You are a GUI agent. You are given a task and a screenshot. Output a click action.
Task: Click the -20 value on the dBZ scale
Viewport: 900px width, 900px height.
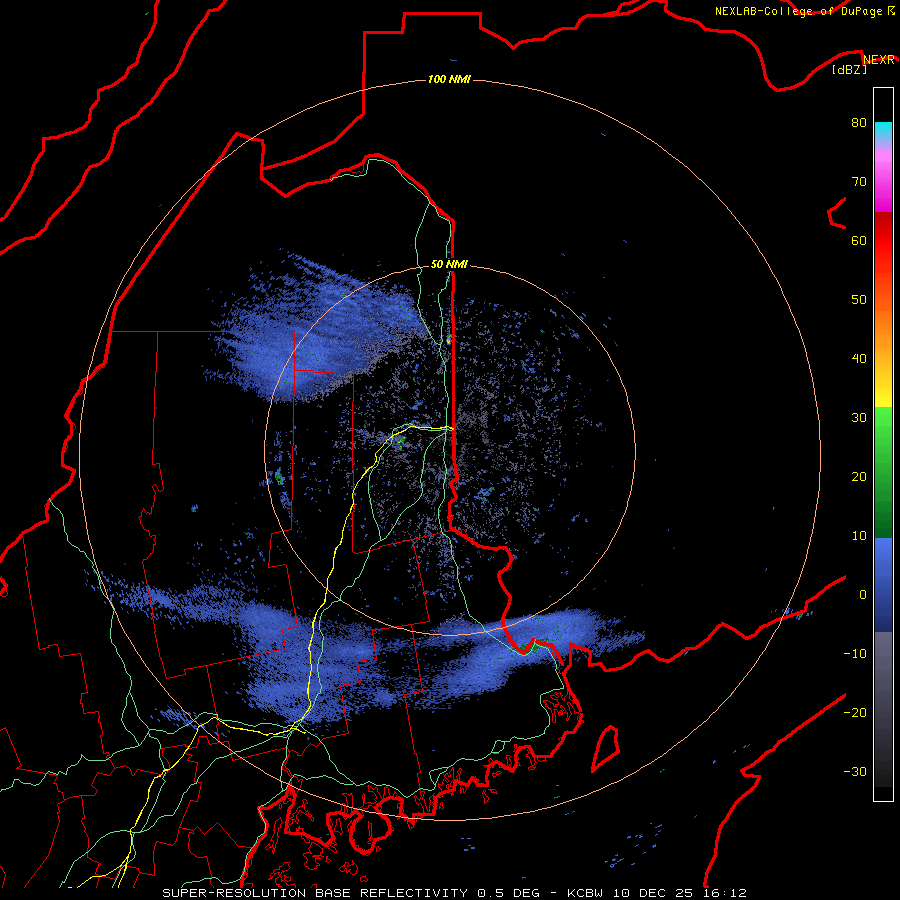855,713
